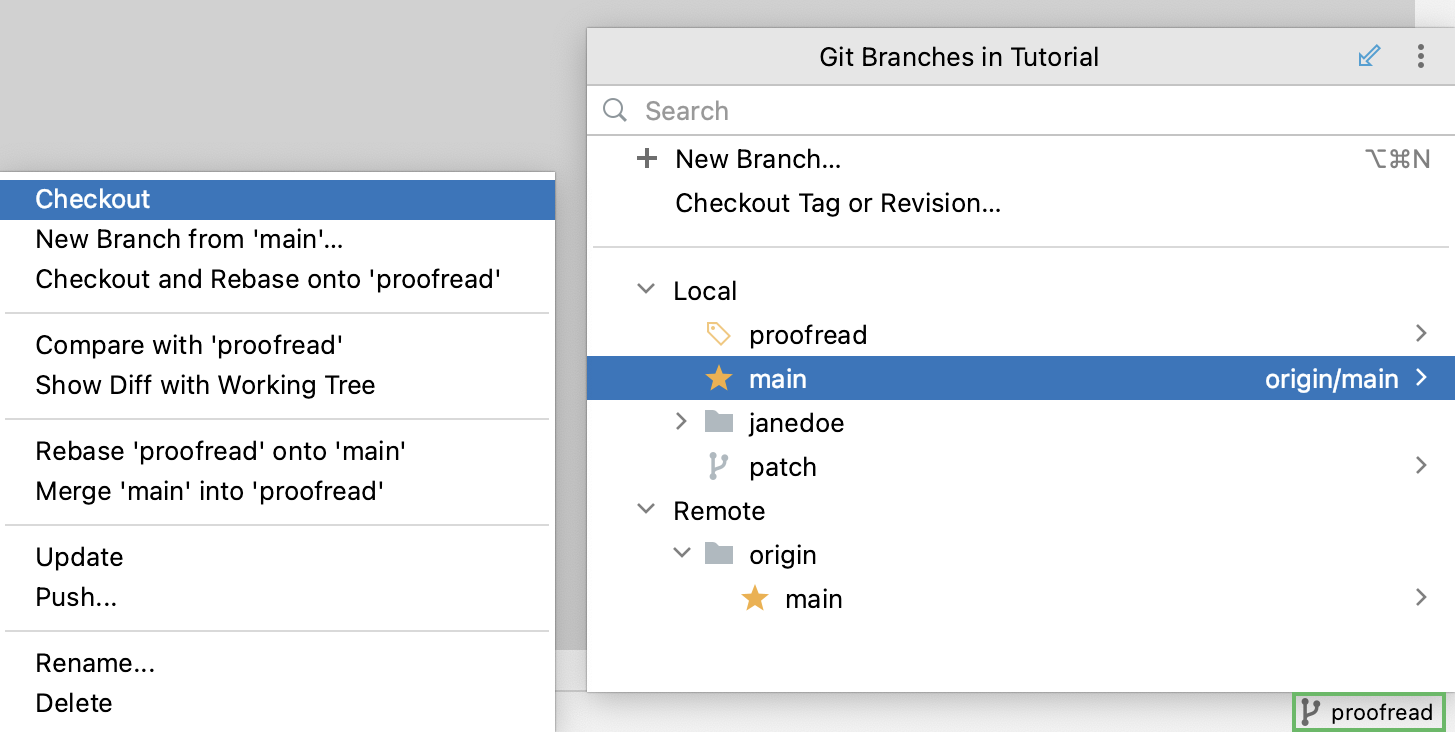Click Checkout Tag or Revision...
The width and height of the screenshot is (1456, 732).
(838, 203)
